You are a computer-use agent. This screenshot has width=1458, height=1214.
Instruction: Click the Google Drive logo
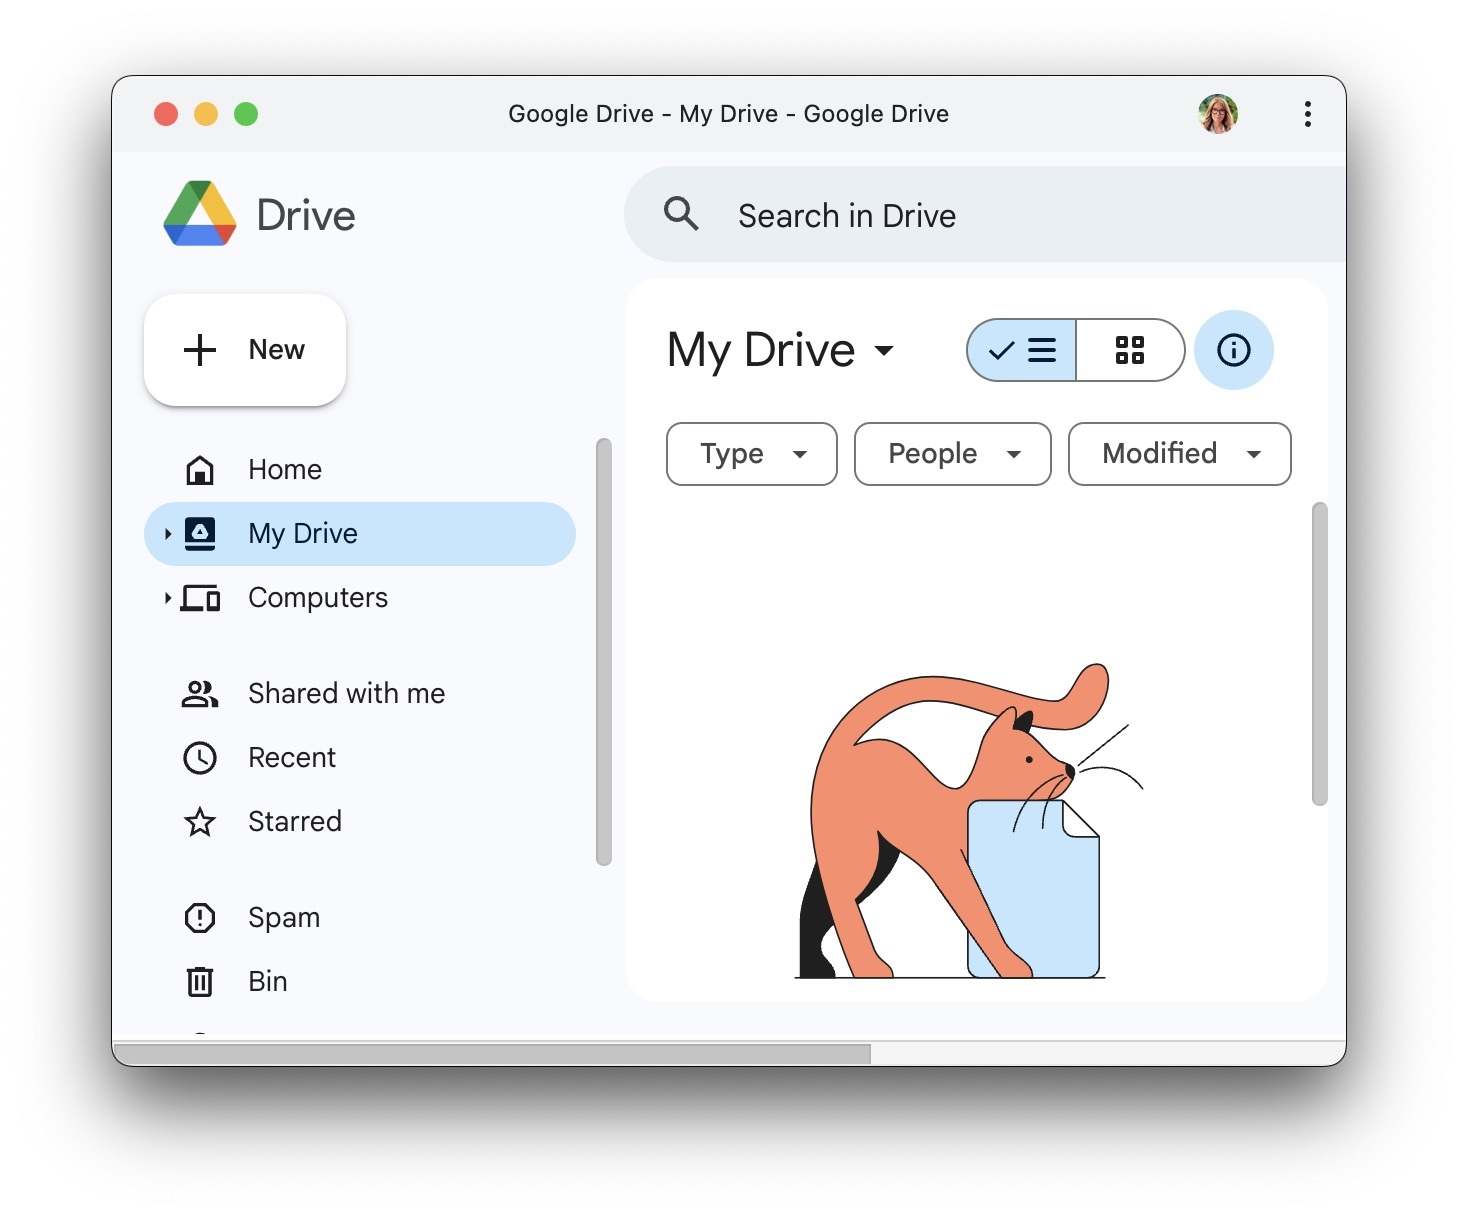(x=200, y=214)
